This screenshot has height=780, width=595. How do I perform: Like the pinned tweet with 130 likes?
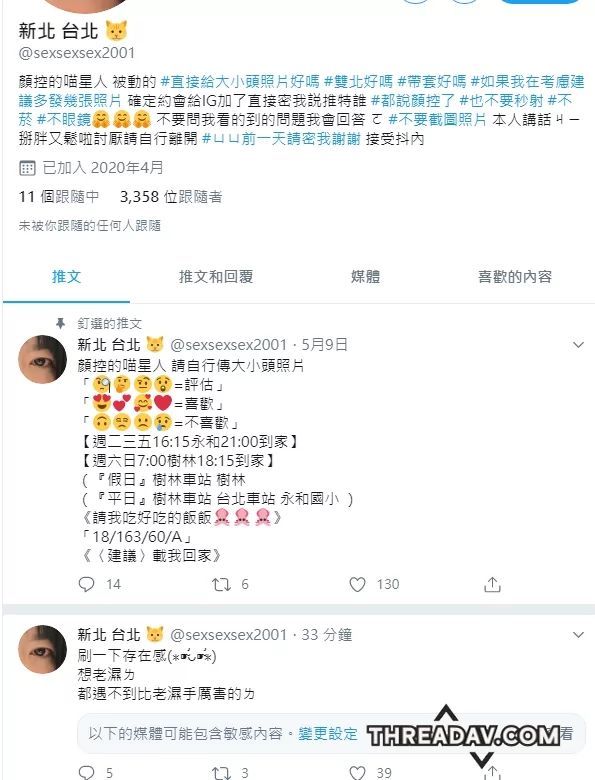point(357,584)
